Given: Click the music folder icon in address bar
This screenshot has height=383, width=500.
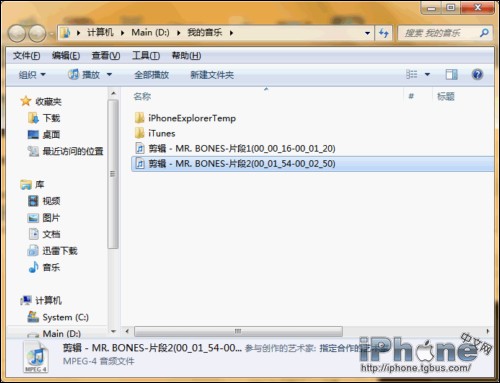Looking at the screenshot, I should coord(66,33).
